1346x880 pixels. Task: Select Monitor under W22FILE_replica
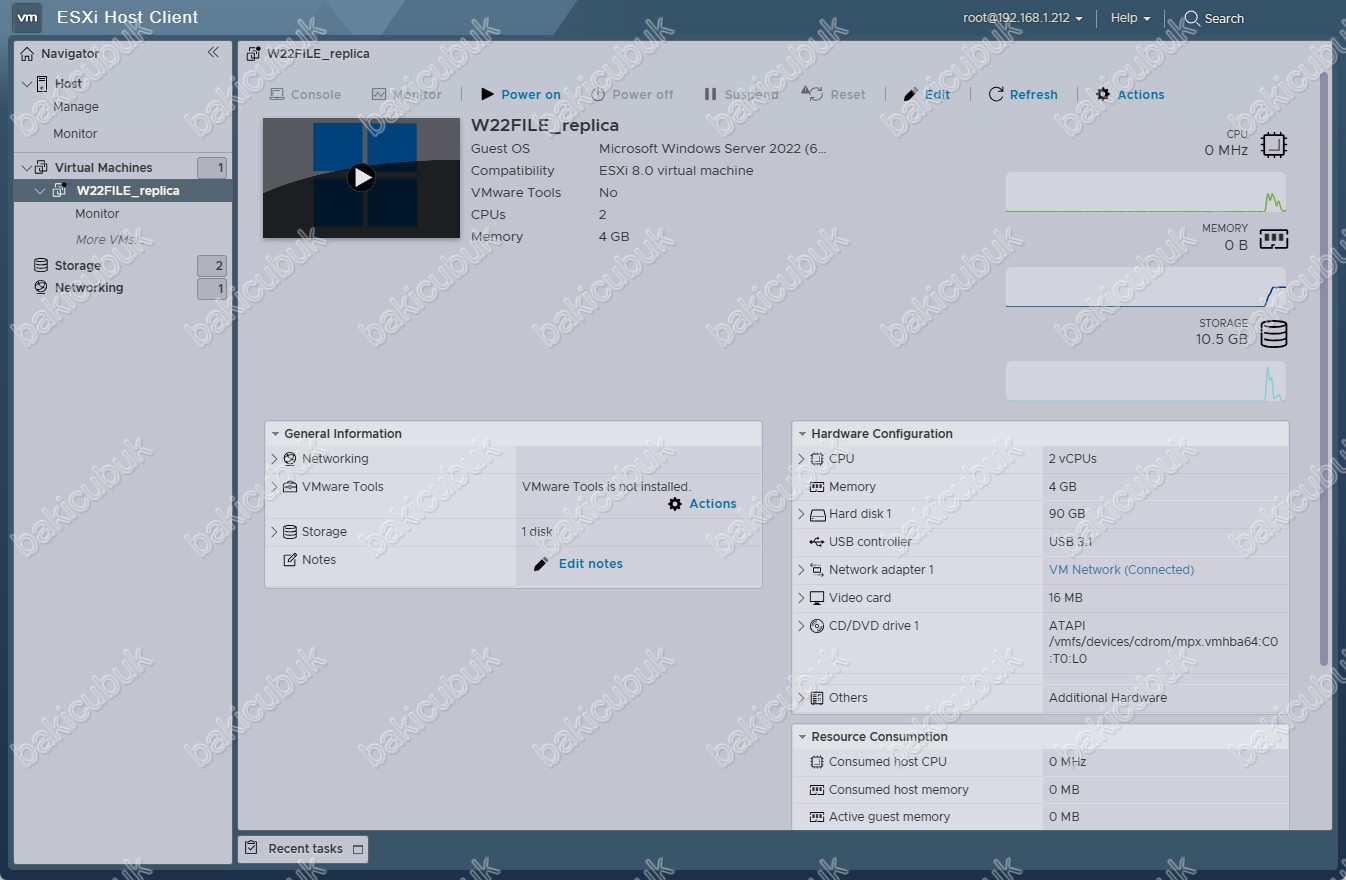[97, 214]
